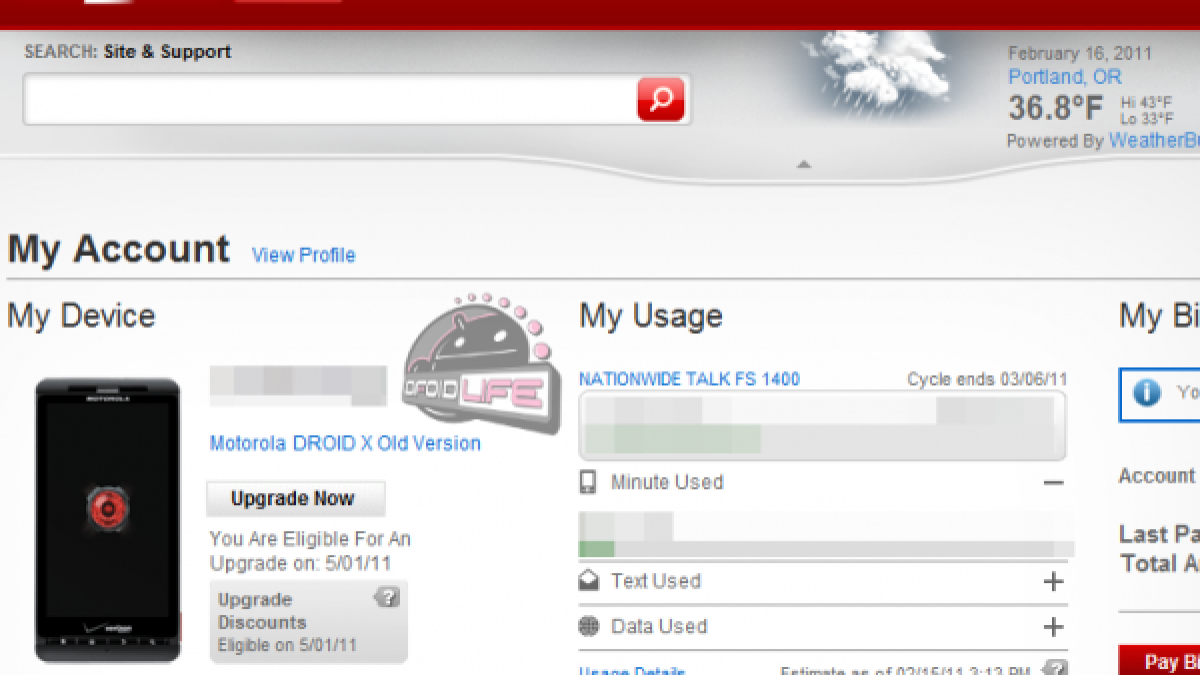Collapse the Minute Used section
Screen dimensions: 1200x675
[x=1053, y=483]
